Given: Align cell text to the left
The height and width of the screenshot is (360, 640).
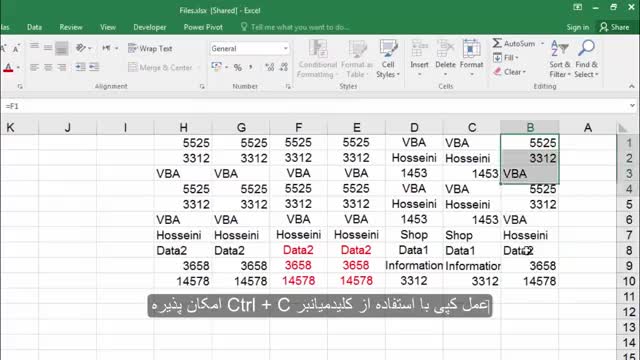Looking at the screenshot, I should [35, 67].
